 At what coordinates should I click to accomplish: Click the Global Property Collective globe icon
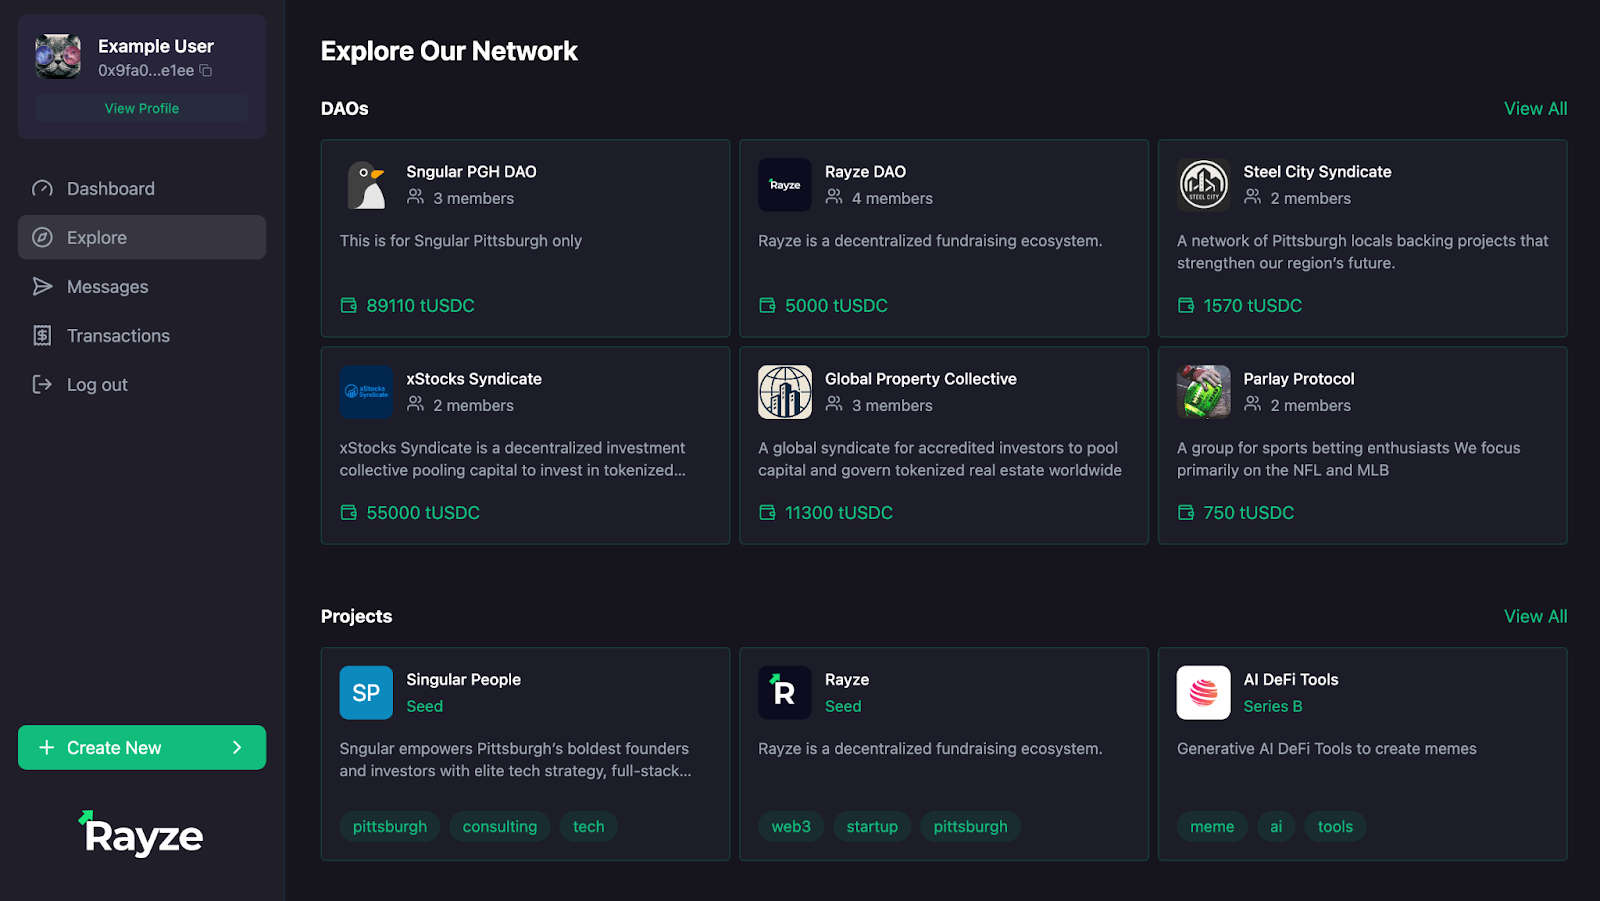coord(785,392)
